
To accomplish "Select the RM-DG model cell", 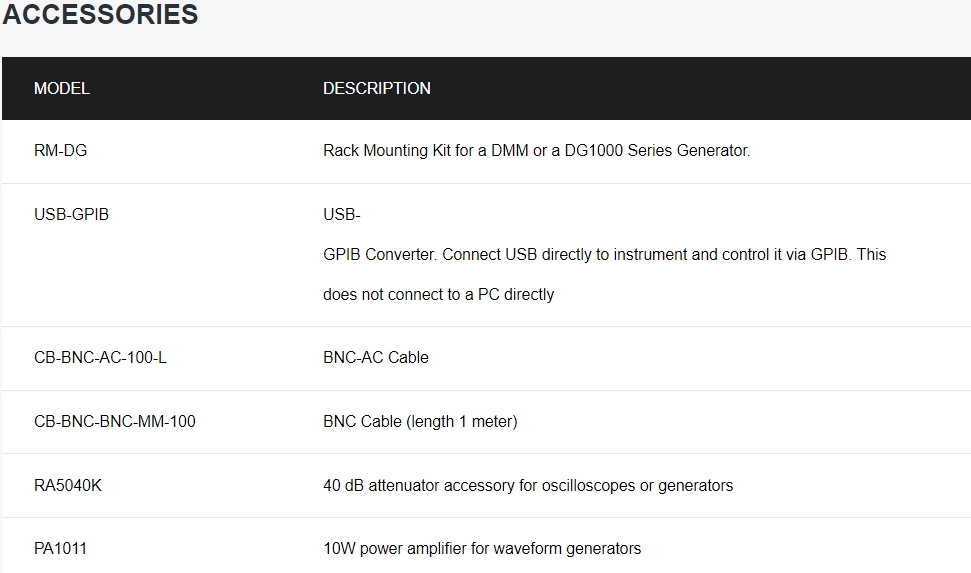I will 61,151.
